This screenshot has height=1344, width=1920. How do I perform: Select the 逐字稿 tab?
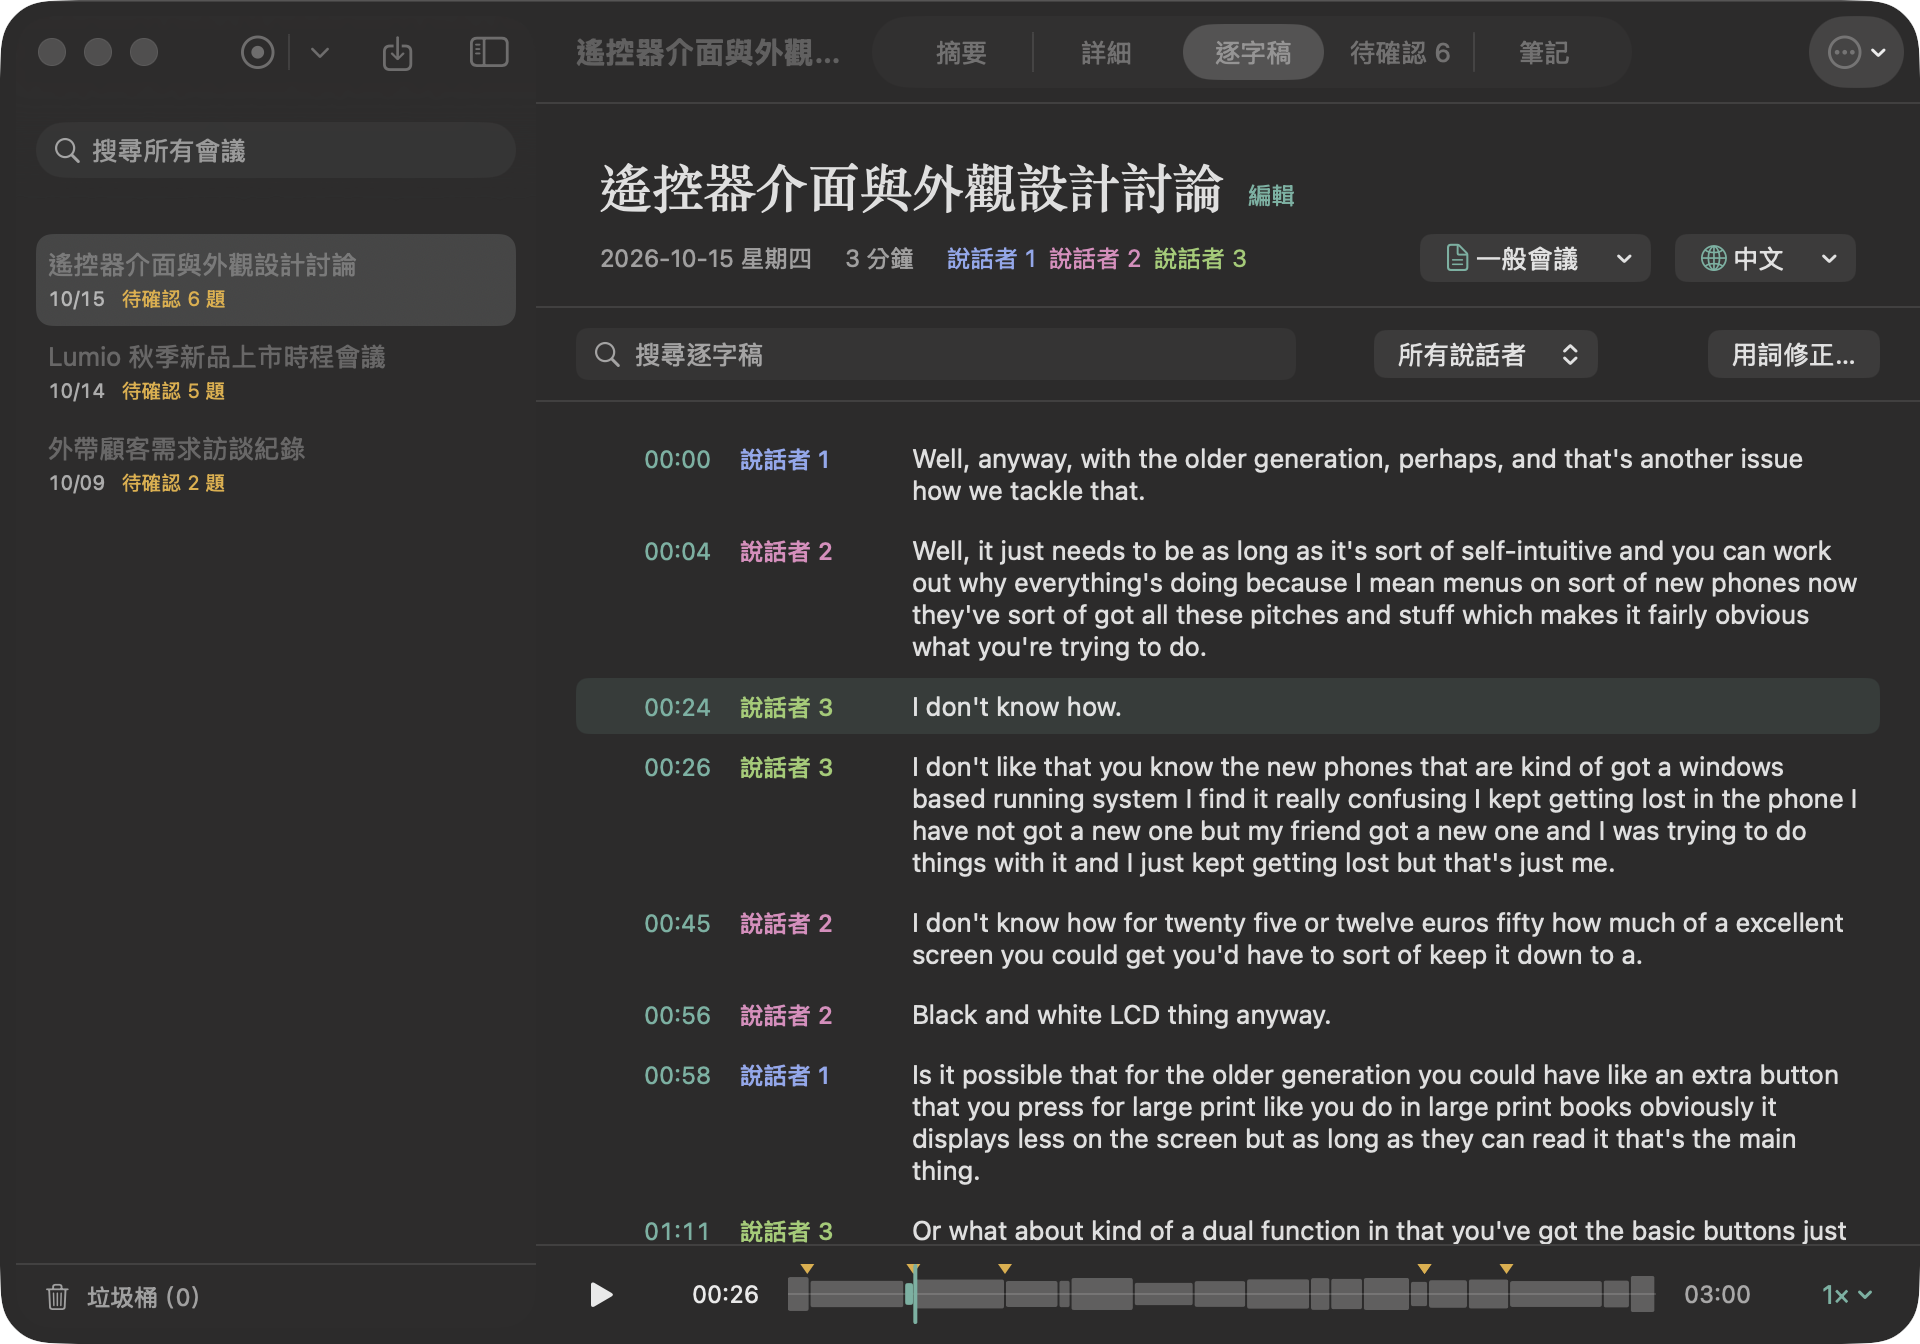pos(1253,52)
